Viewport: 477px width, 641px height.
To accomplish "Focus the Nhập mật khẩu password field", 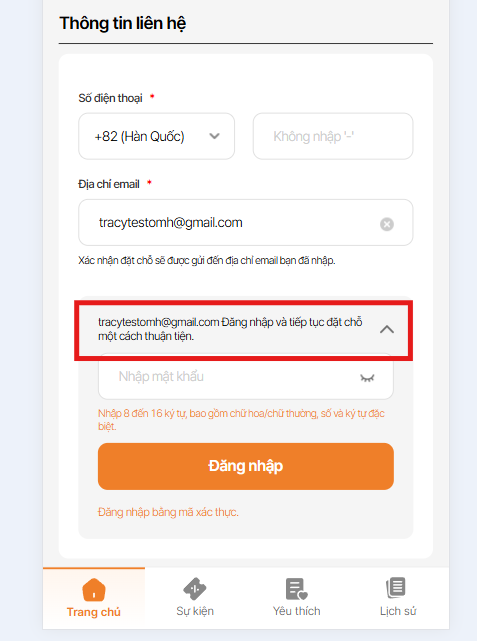I will click(x=246, y=377).
